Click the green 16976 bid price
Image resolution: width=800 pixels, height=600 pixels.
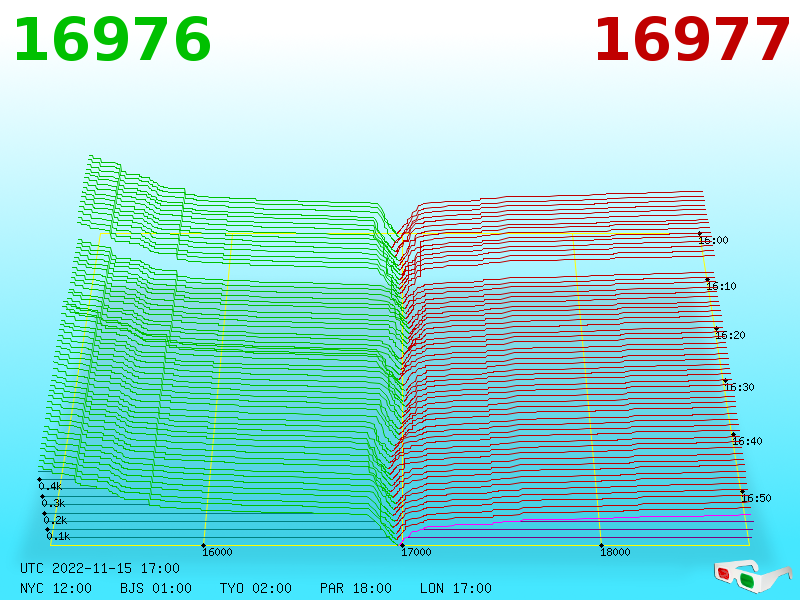[x=112, y=40]
